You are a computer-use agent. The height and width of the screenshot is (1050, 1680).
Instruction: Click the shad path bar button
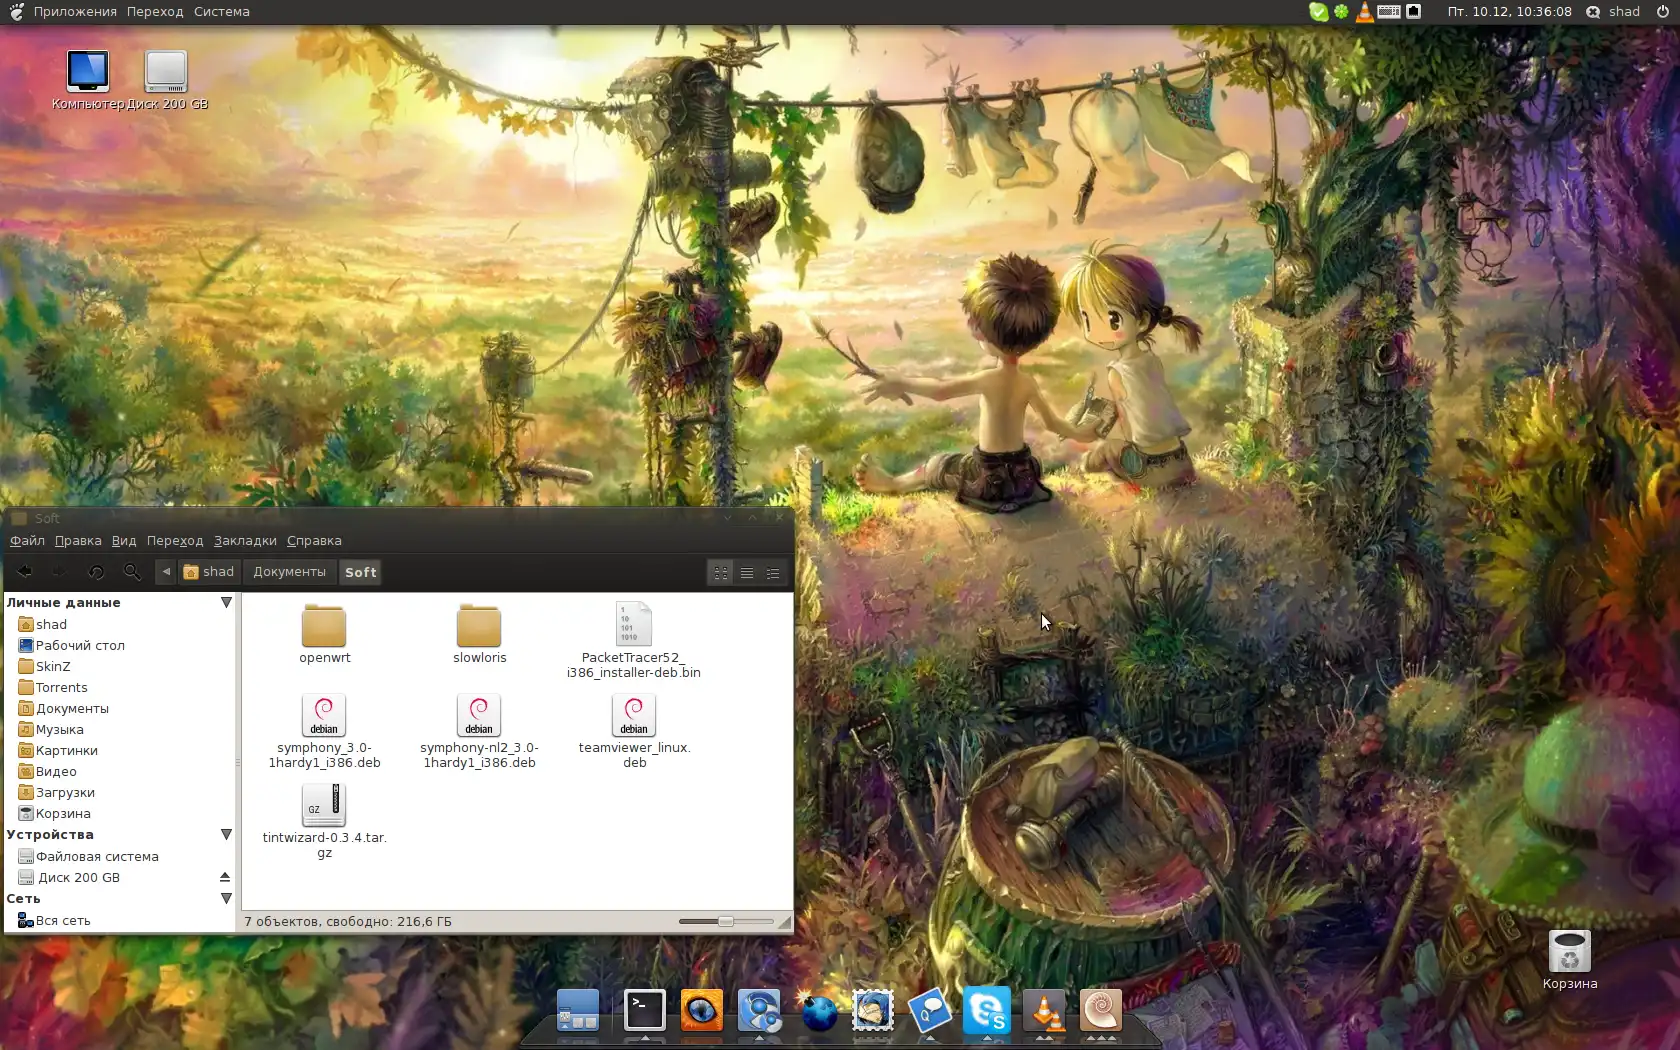pos(209,572)
